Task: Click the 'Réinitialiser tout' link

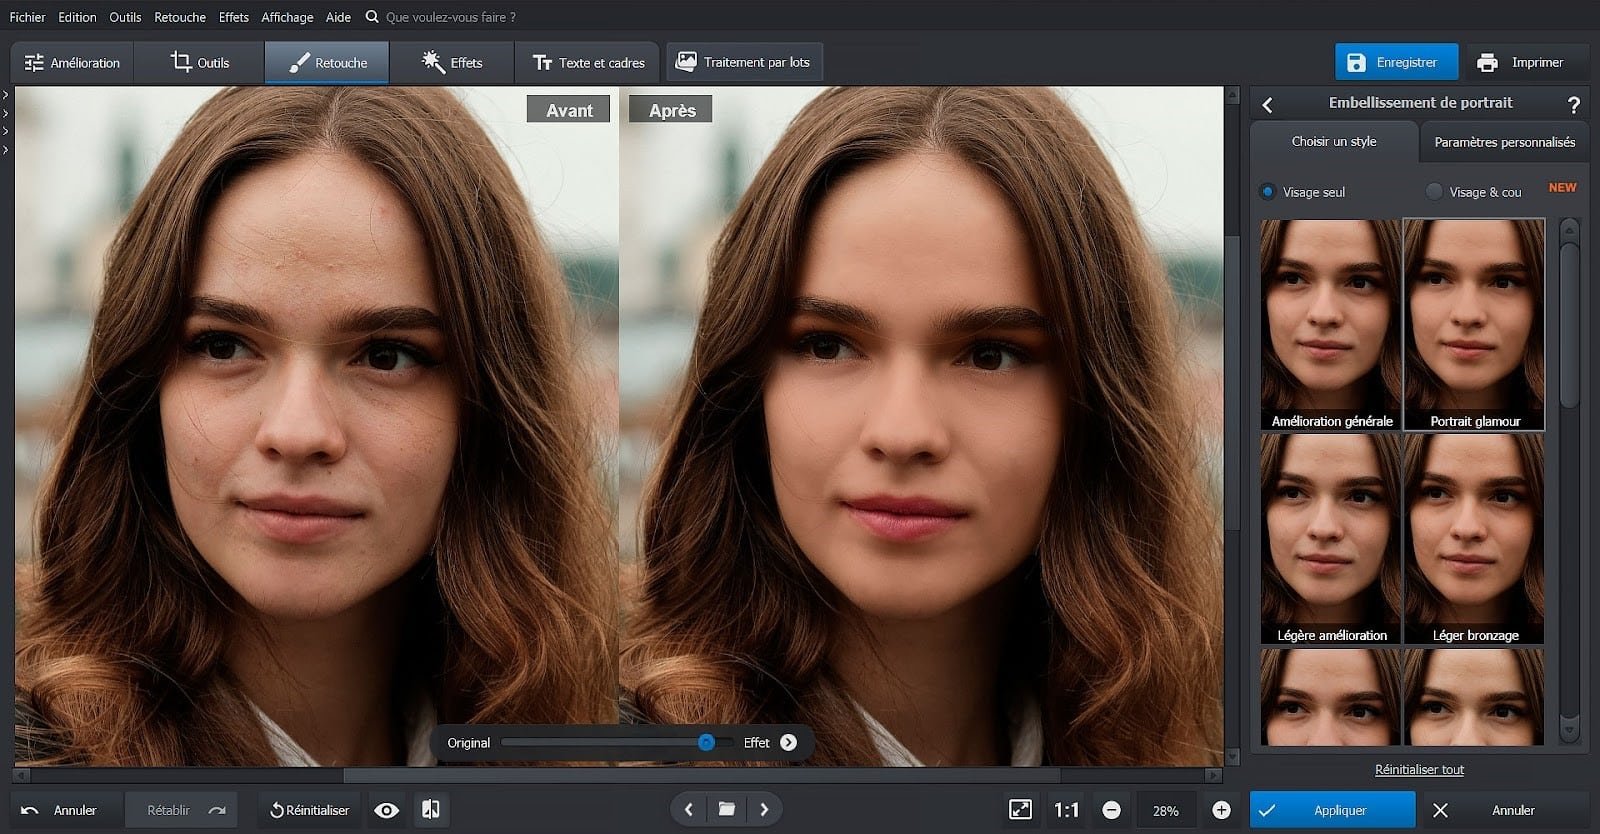Action: (1419, 769)
